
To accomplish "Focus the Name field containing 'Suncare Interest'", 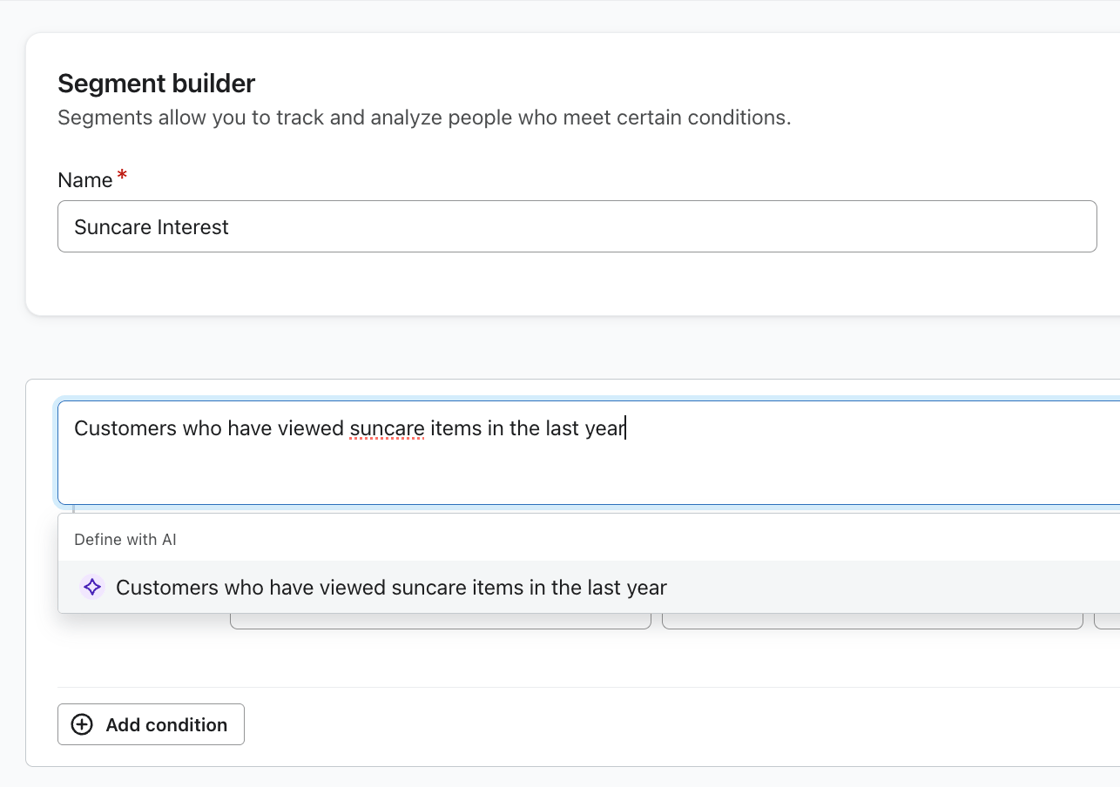I will 577,226.
